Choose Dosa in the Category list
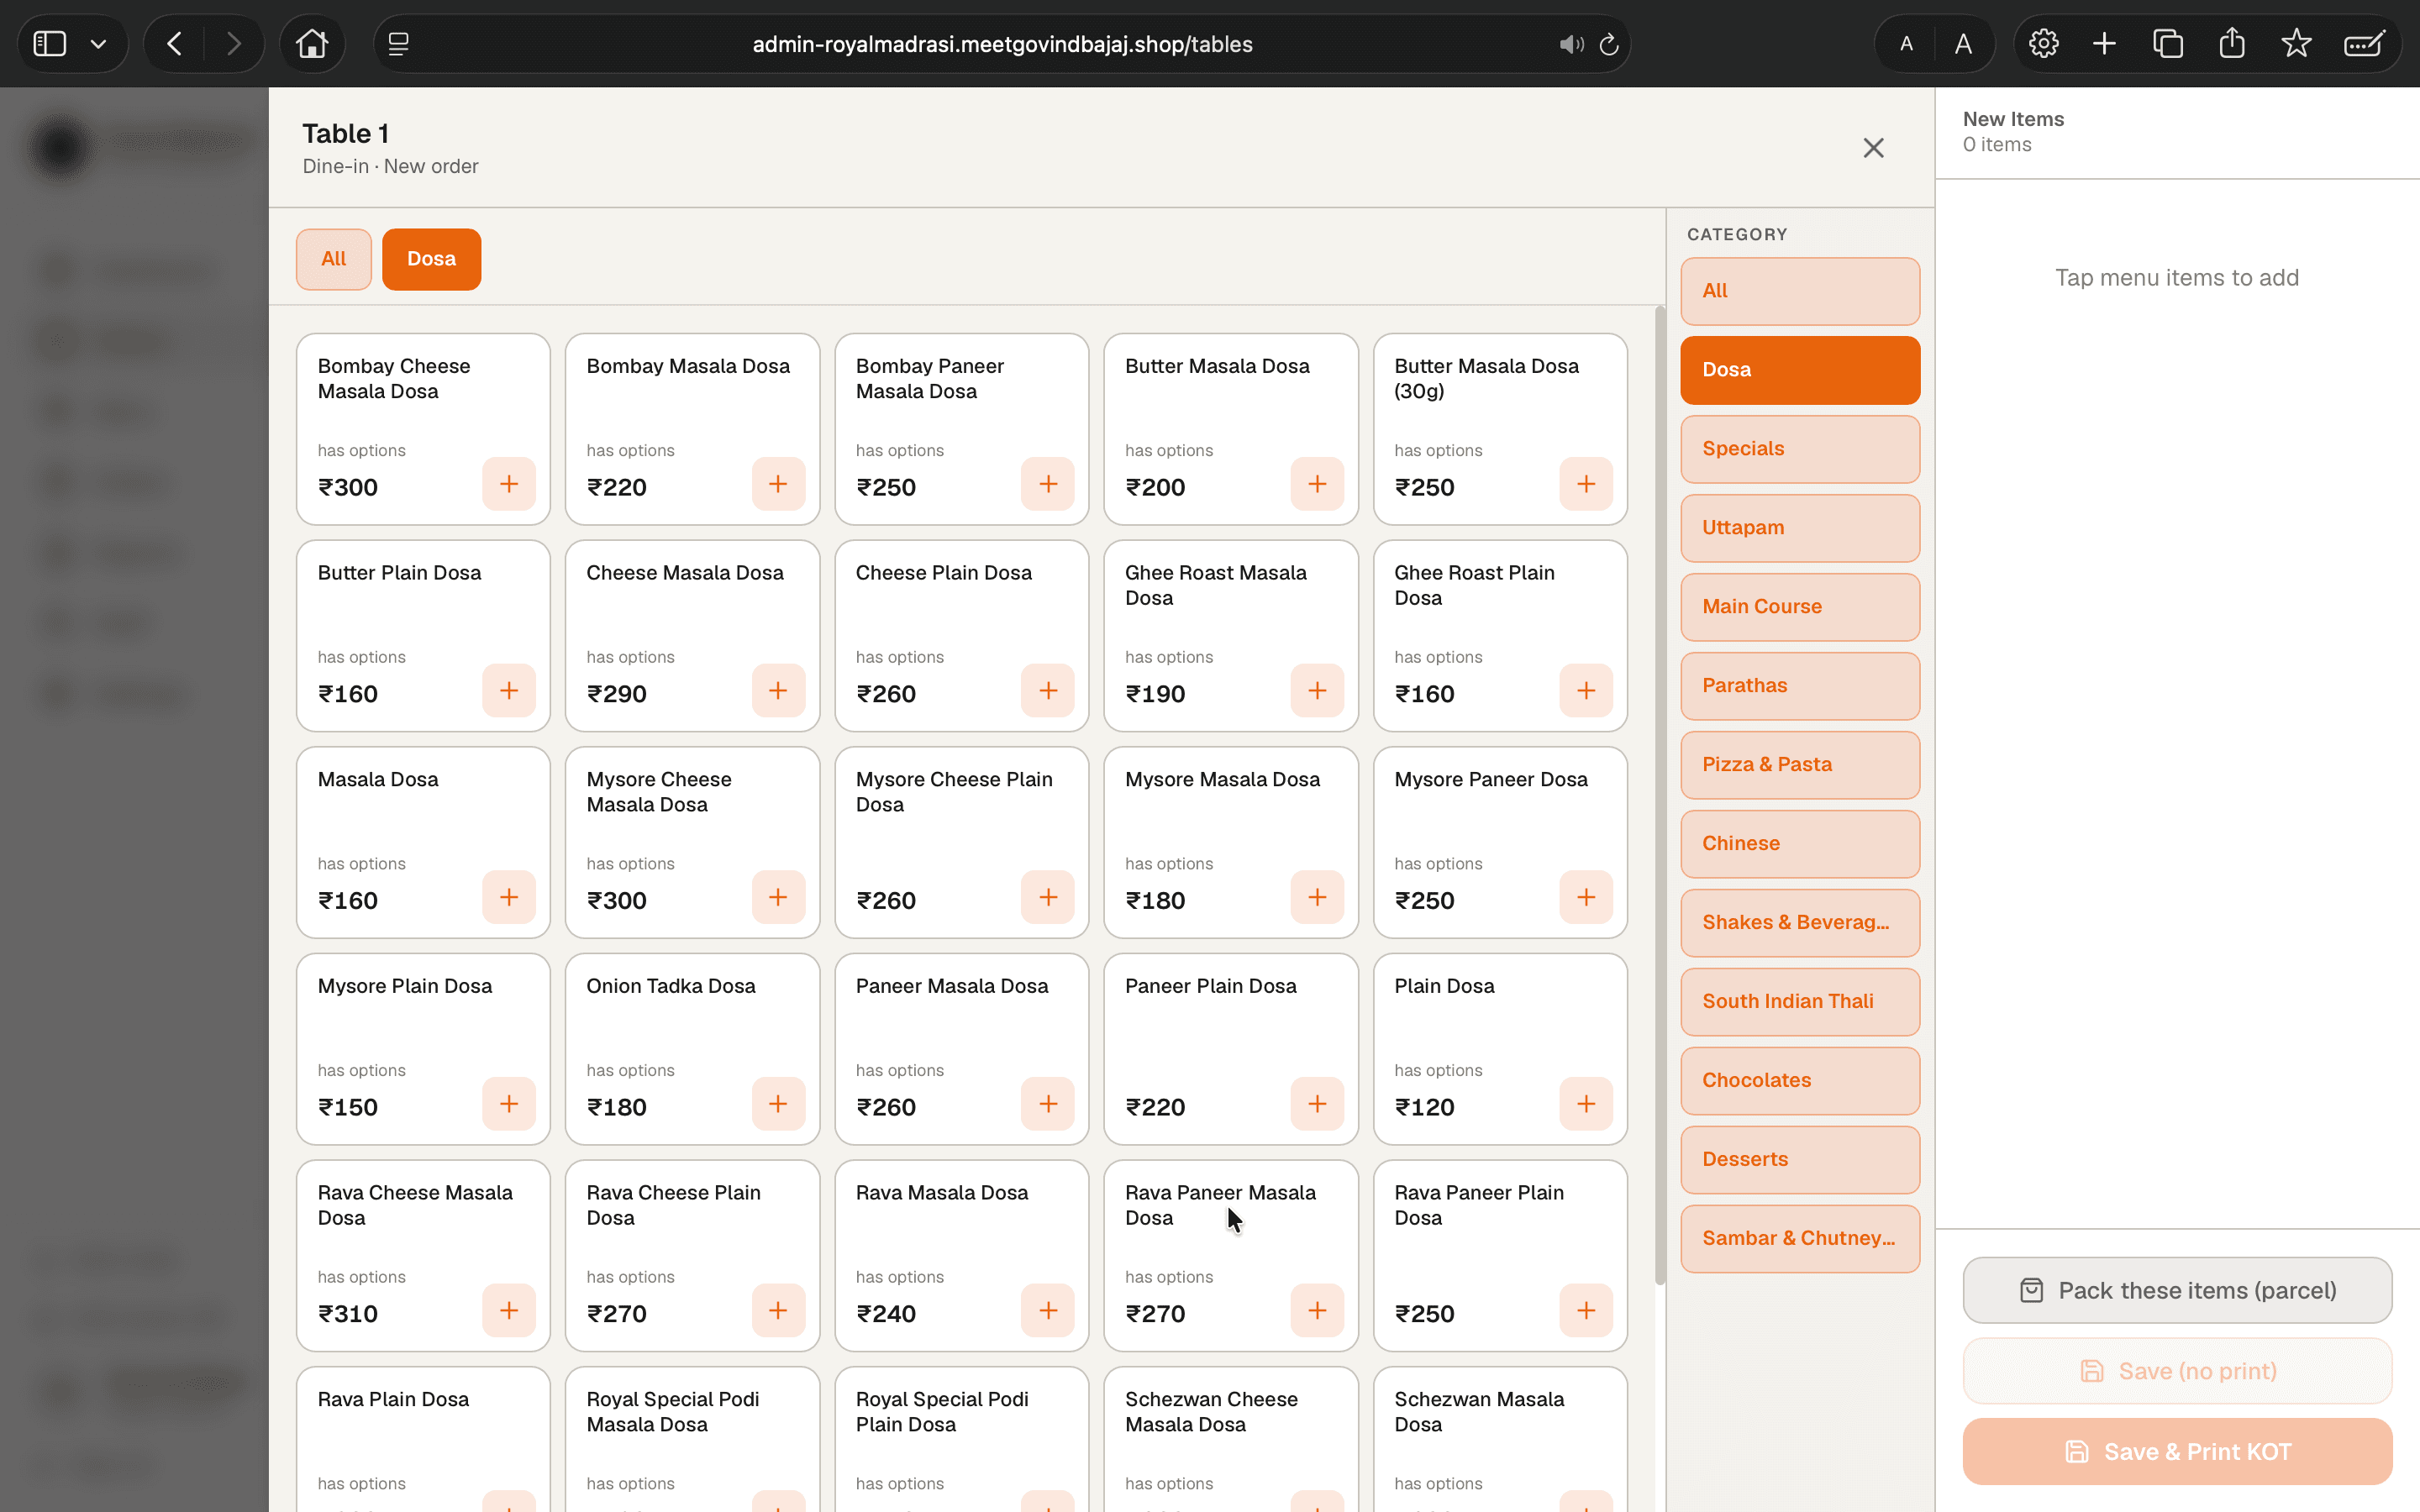Viewport: 2420px width, 1512px height. [x=1800, y=370]
